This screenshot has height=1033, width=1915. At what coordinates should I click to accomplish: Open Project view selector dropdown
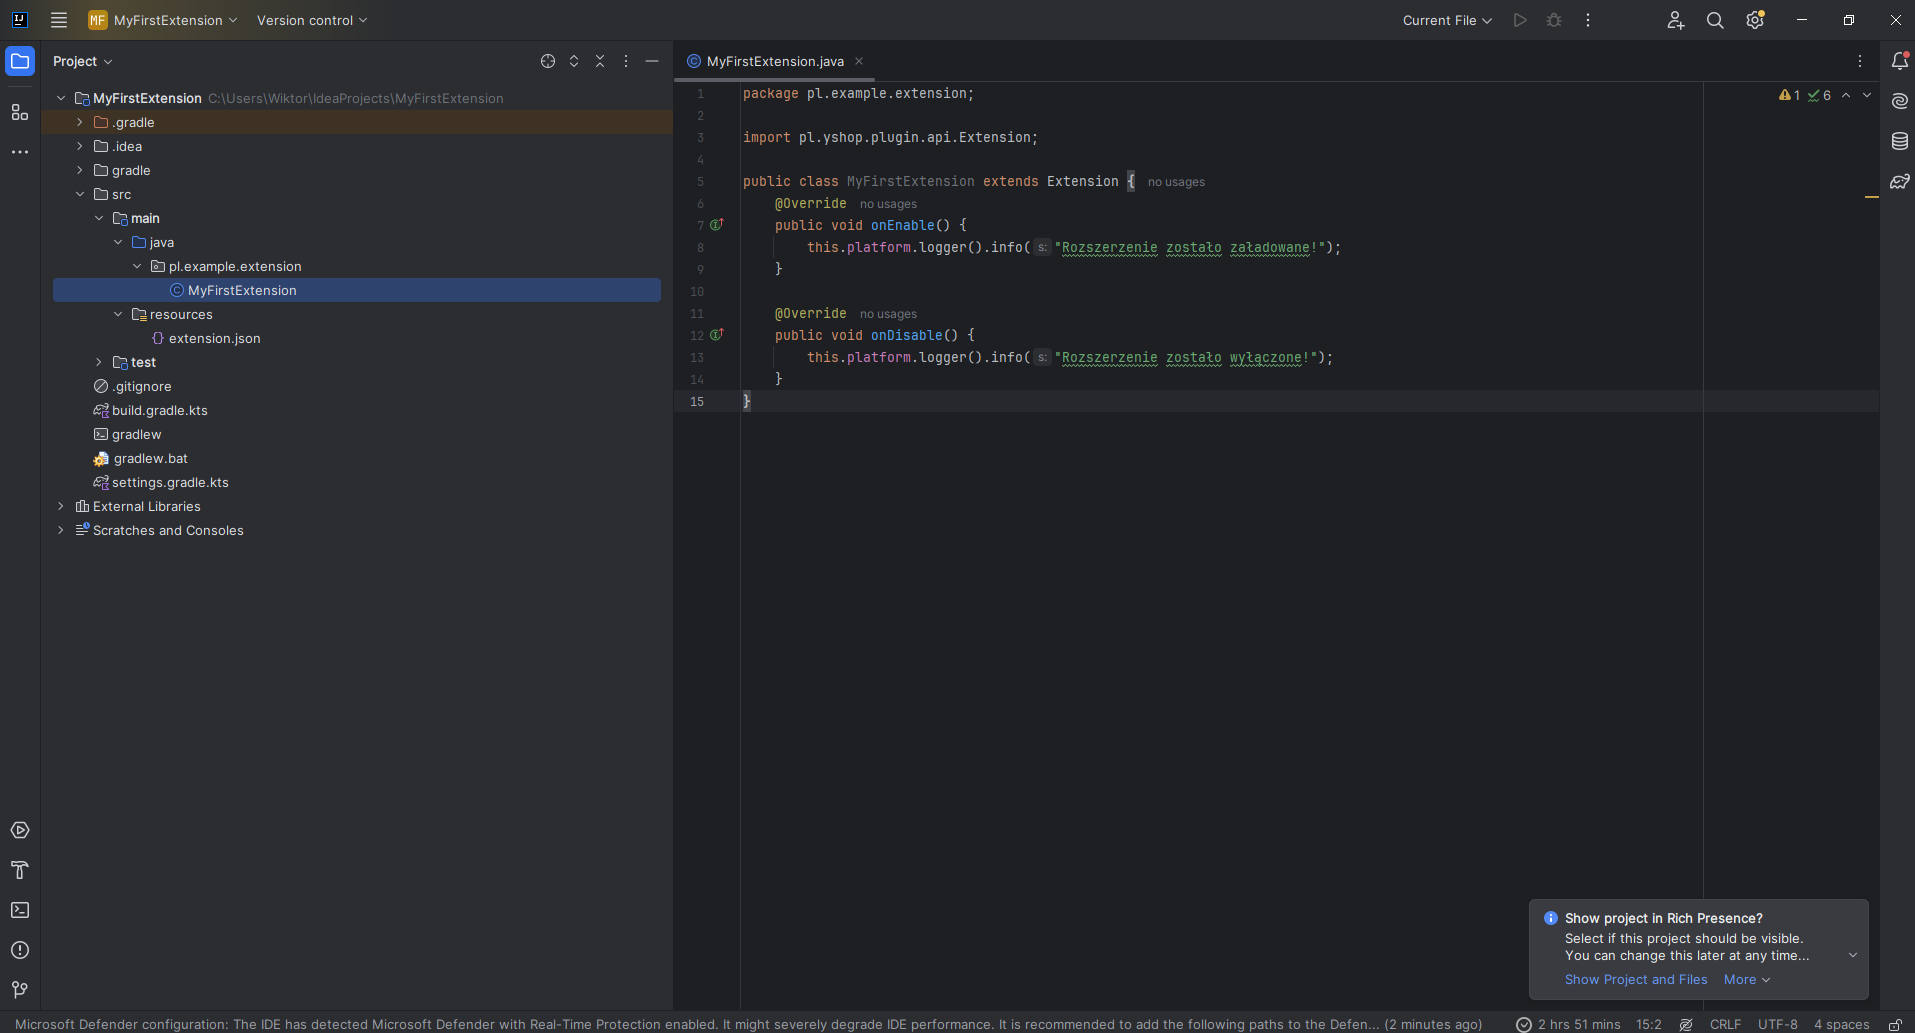pos(83,61)
